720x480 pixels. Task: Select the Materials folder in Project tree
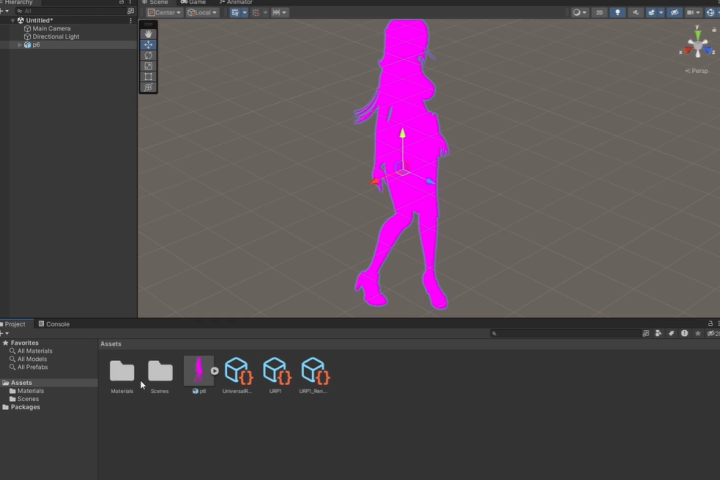30,391
